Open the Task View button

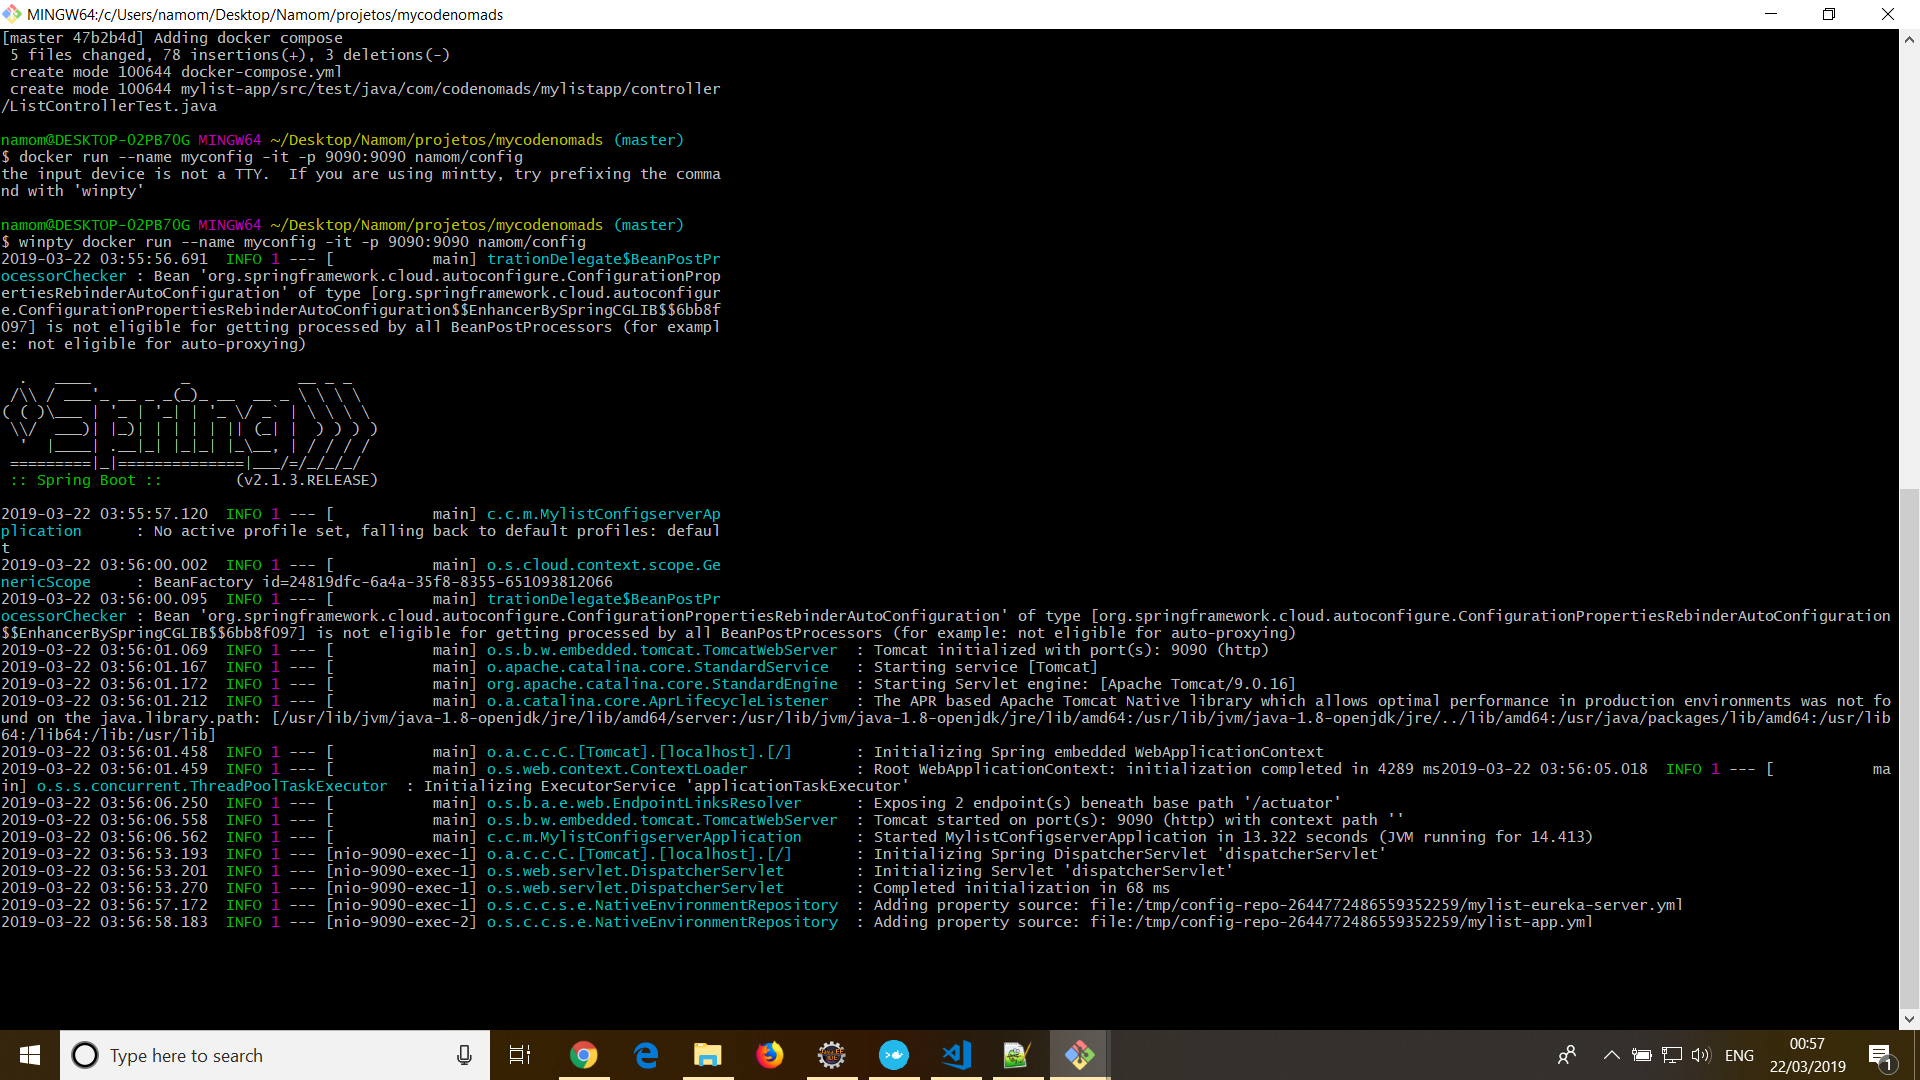tap(520, 1055)
